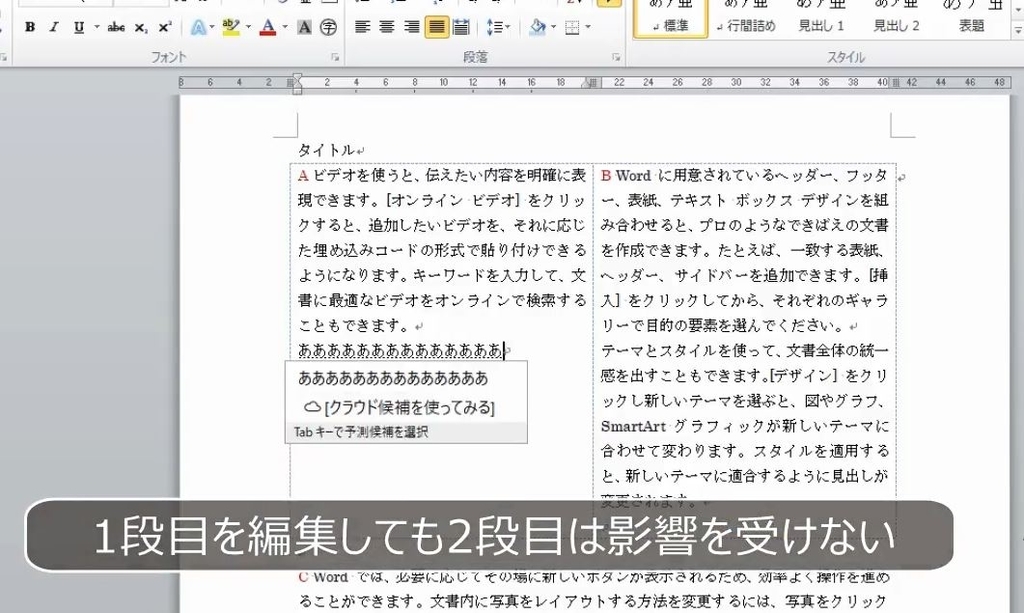The image size is (1024, 613).
Task: Open the shading color dropdown arrow
Action: pyautogui.click(x=553, y=27)
